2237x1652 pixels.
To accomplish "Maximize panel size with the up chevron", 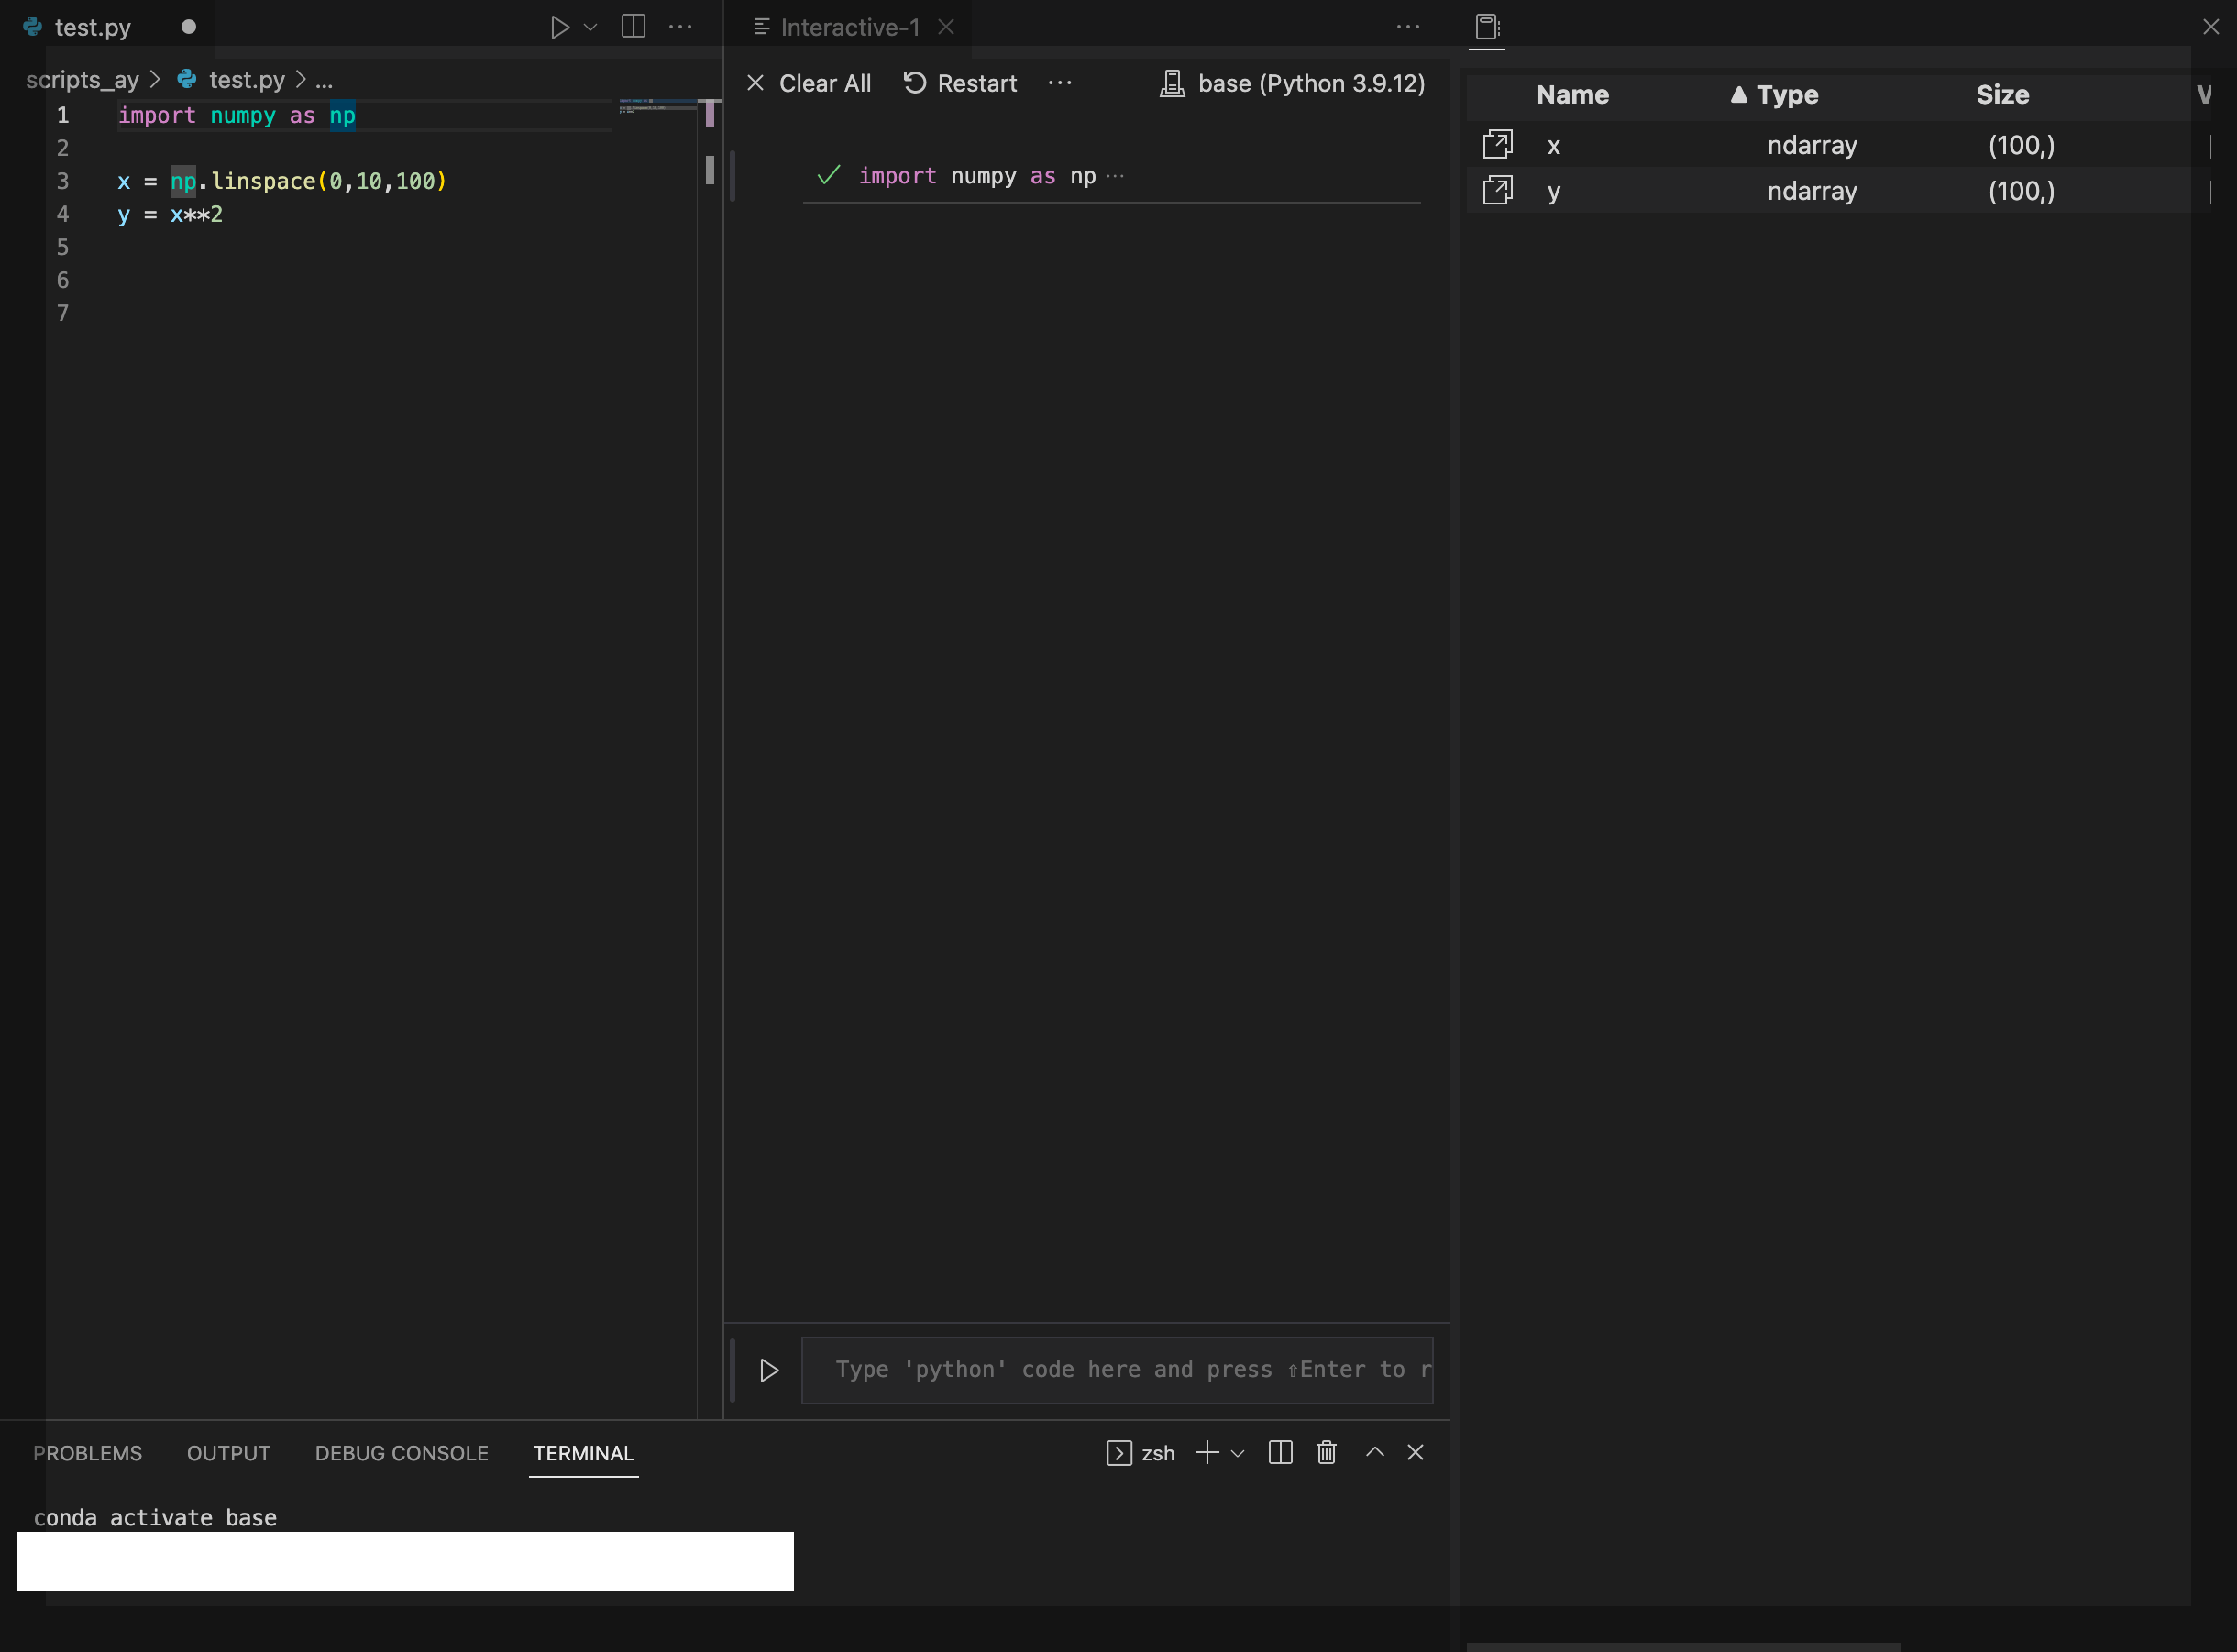I will [1375, 1452].
